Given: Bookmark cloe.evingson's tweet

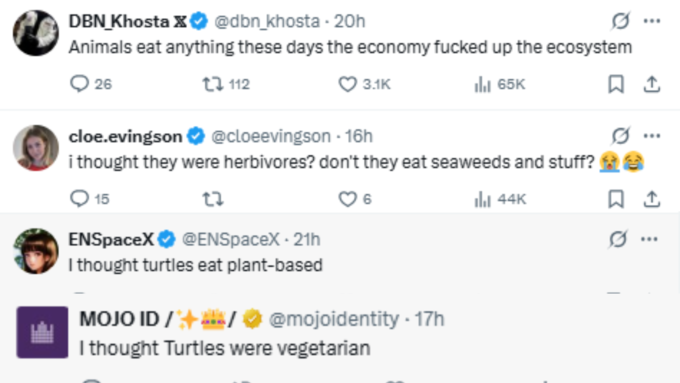Looking at the screenshot, I should pos(616,199).
